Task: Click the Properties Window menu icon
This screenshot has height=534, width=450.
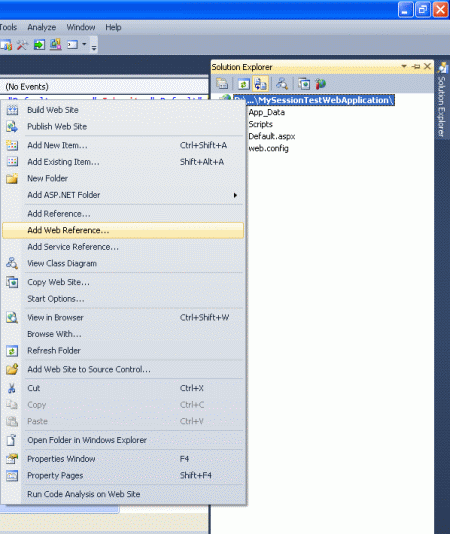Action: pyautogui.click(x=12, y=459)
